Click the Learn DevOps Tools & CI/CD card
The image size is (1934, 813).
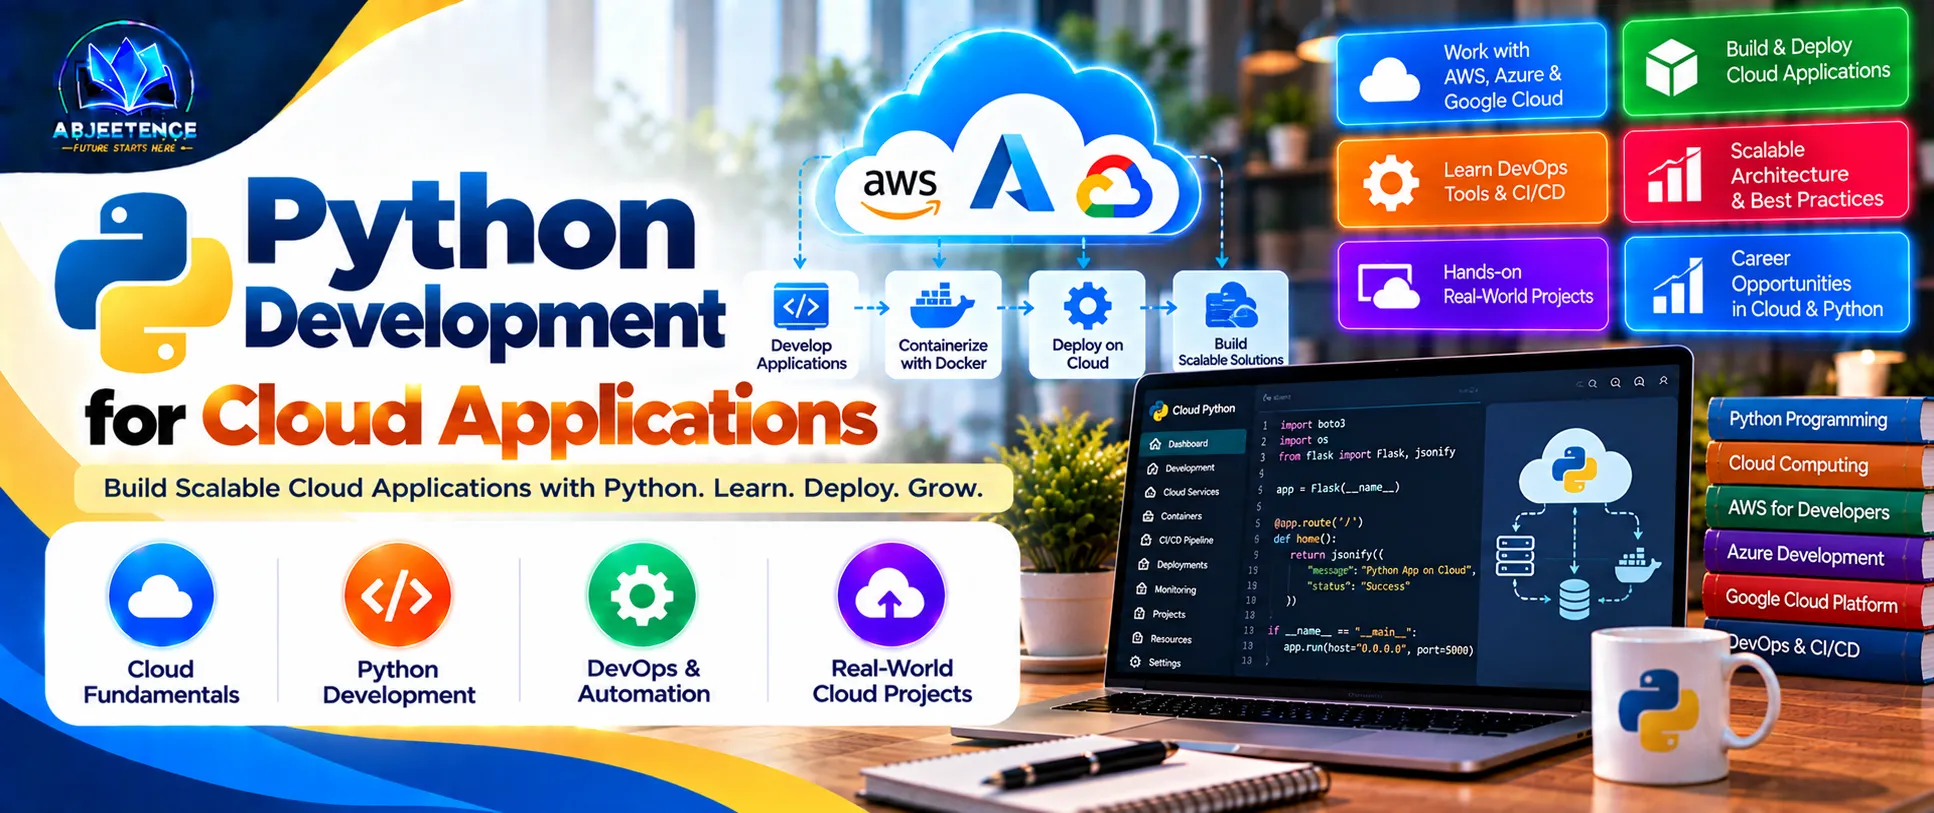[1472, 180]
